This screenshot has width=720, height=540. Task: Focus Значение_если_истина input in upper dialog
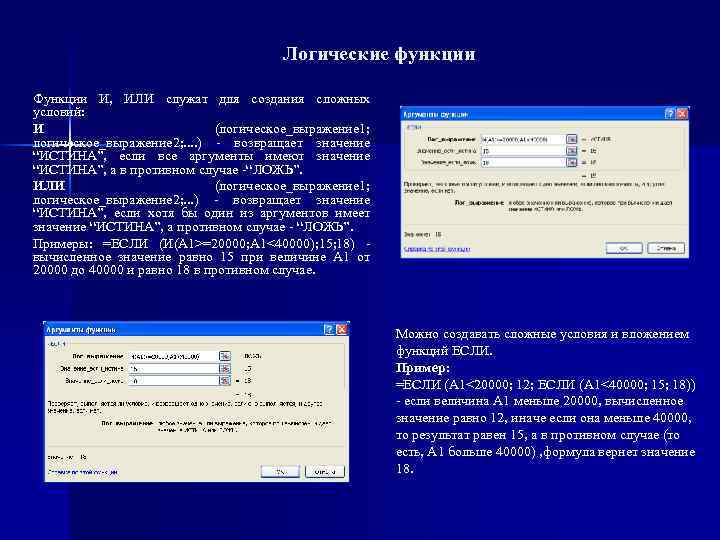(x=523, y=151)
